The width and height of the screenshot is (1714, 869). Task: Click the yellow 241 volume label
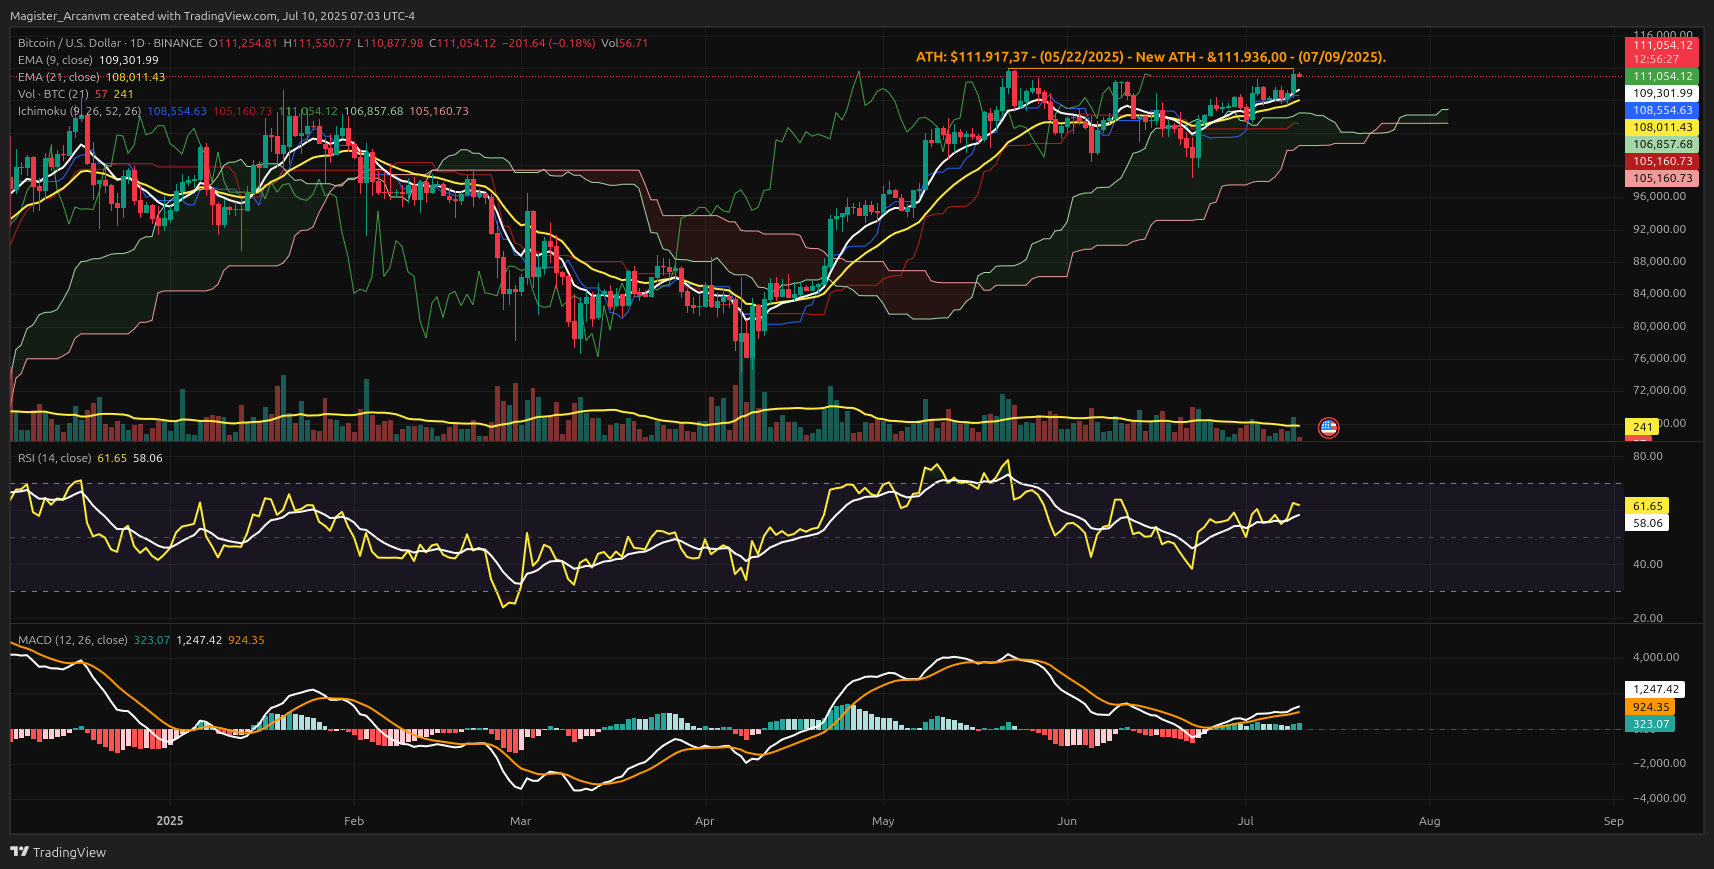pyautogui.click(x=1642, y=427)
